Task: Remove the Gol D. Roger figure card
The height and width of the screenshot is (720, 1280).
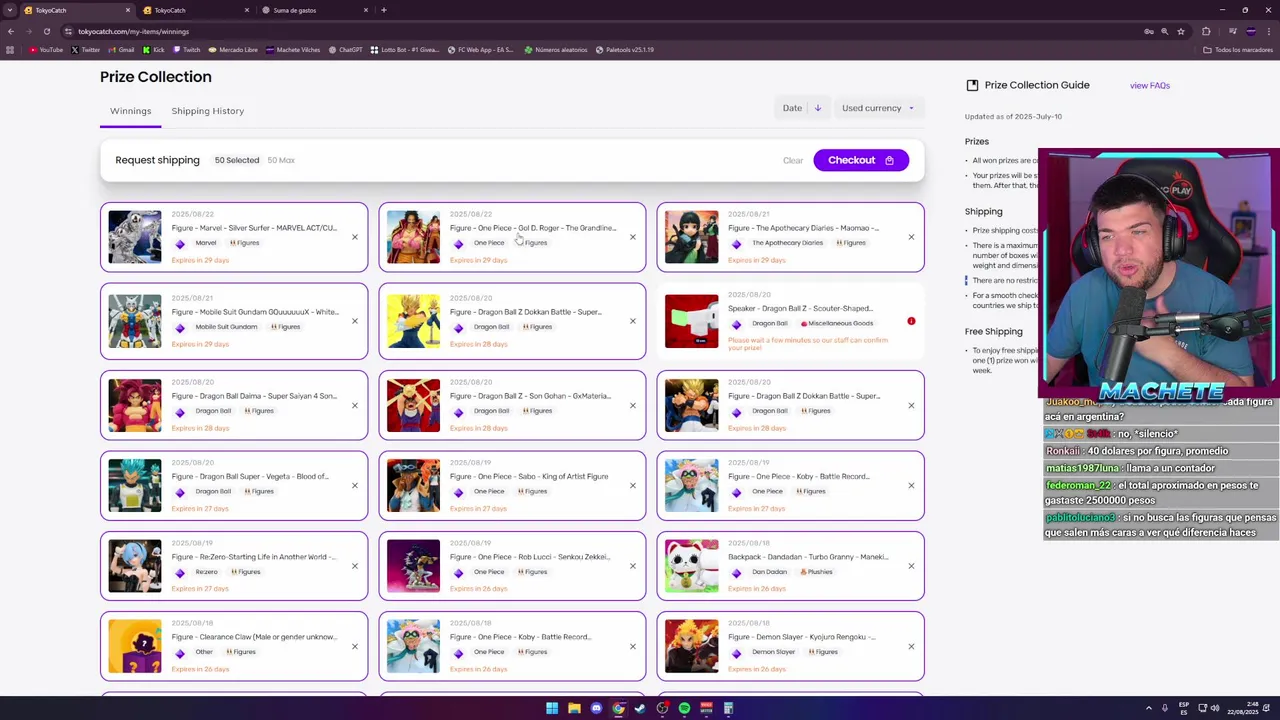Action: (x=632, y=237)
